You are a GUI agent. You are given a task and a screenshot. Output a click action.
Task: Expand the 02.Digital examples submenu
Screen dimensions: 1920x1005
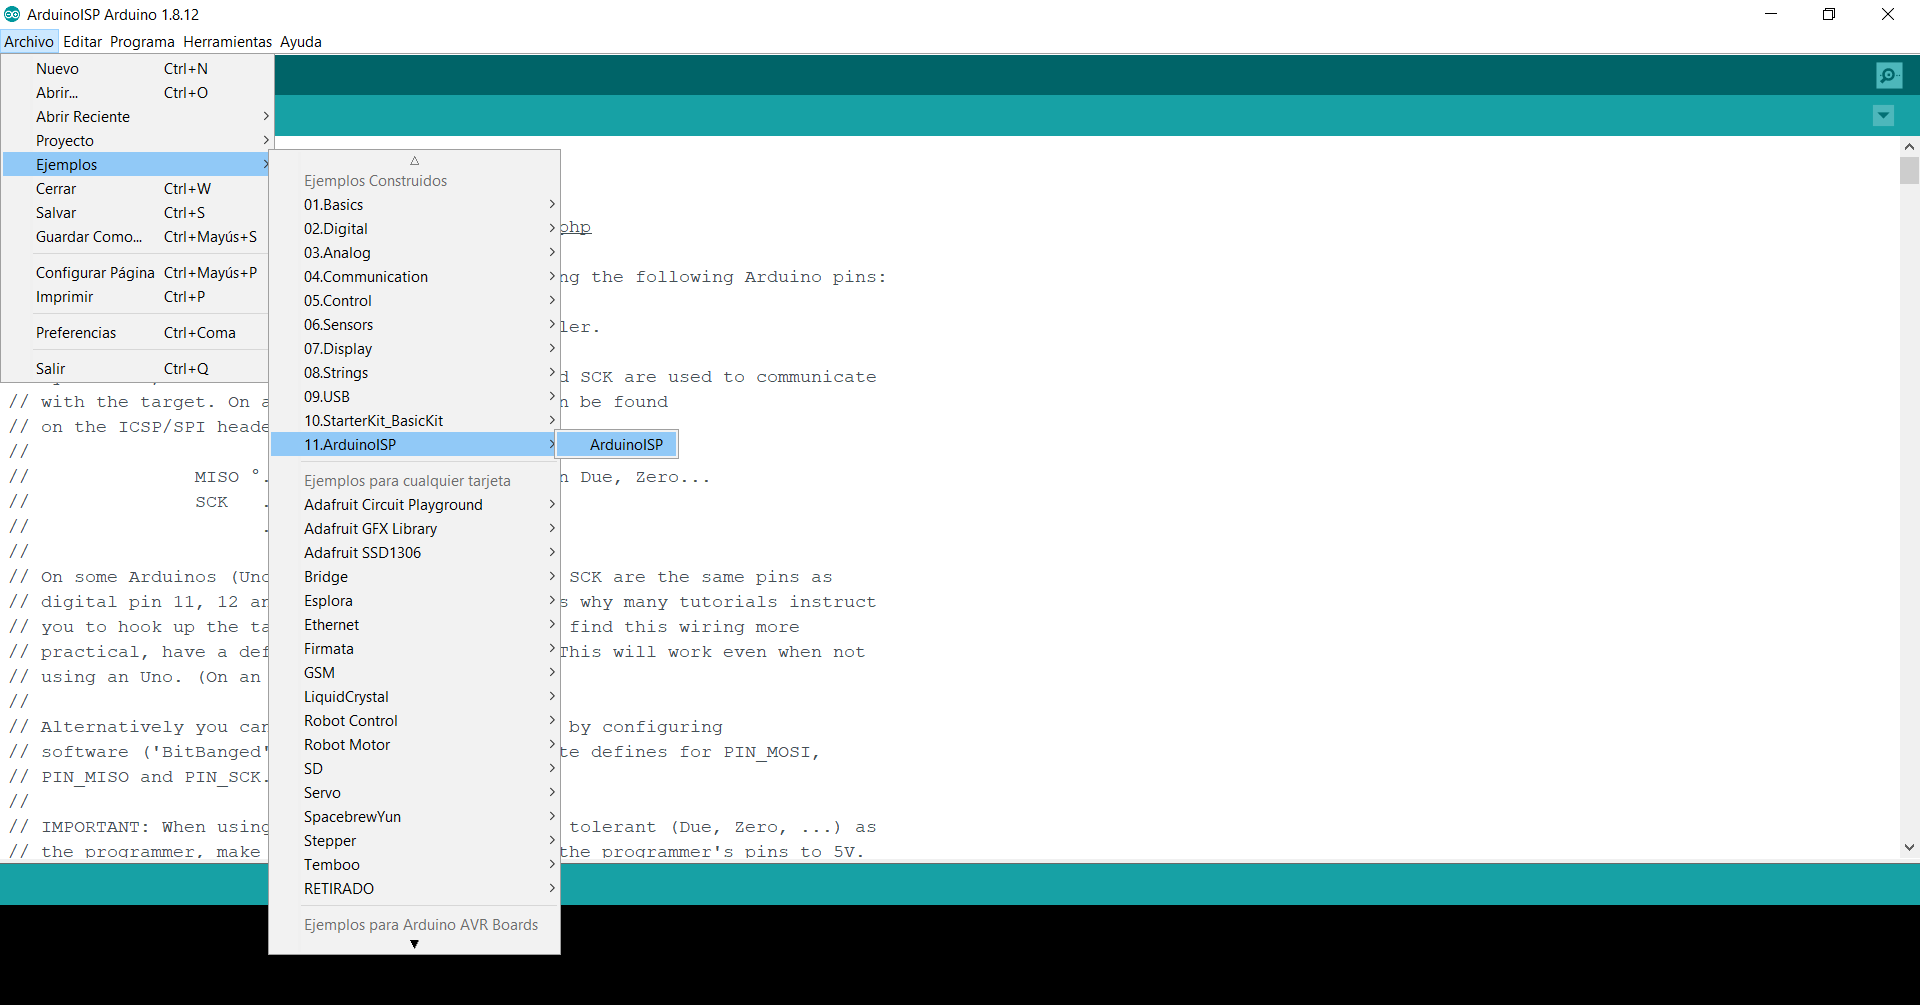(x=414, y=229)
